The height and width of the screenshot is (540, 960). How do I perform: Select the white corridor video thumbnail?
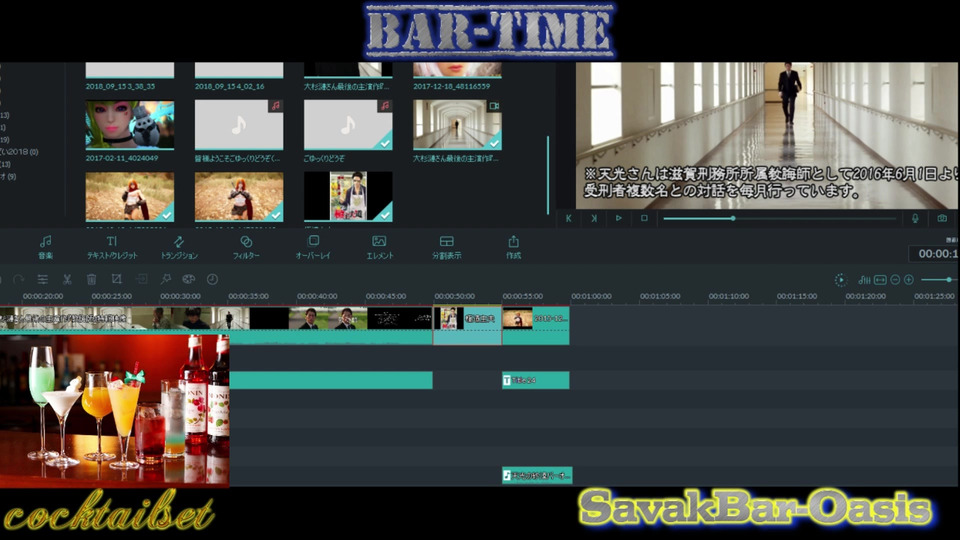[x=457, y=125]
